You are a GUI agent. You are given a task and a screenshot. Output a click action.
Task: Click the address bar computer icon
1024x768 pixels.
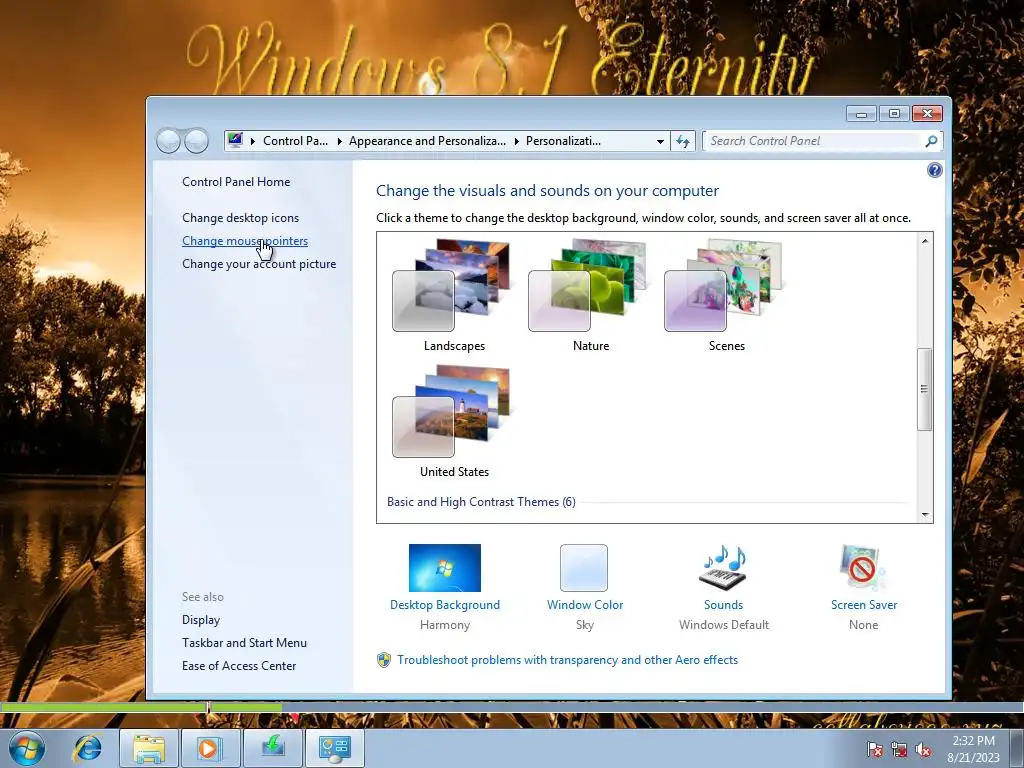[x=235, y=140]
